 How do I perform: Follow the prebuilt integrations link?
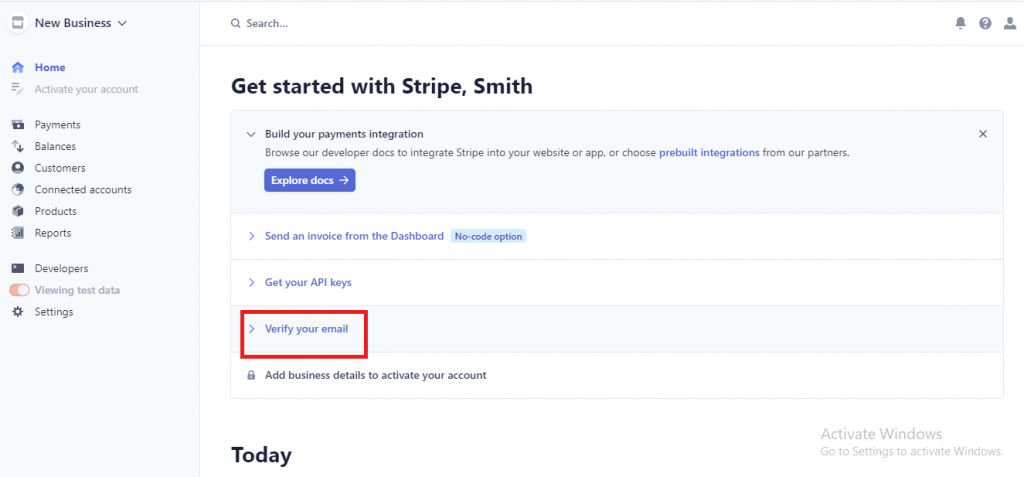click(709, 152)
